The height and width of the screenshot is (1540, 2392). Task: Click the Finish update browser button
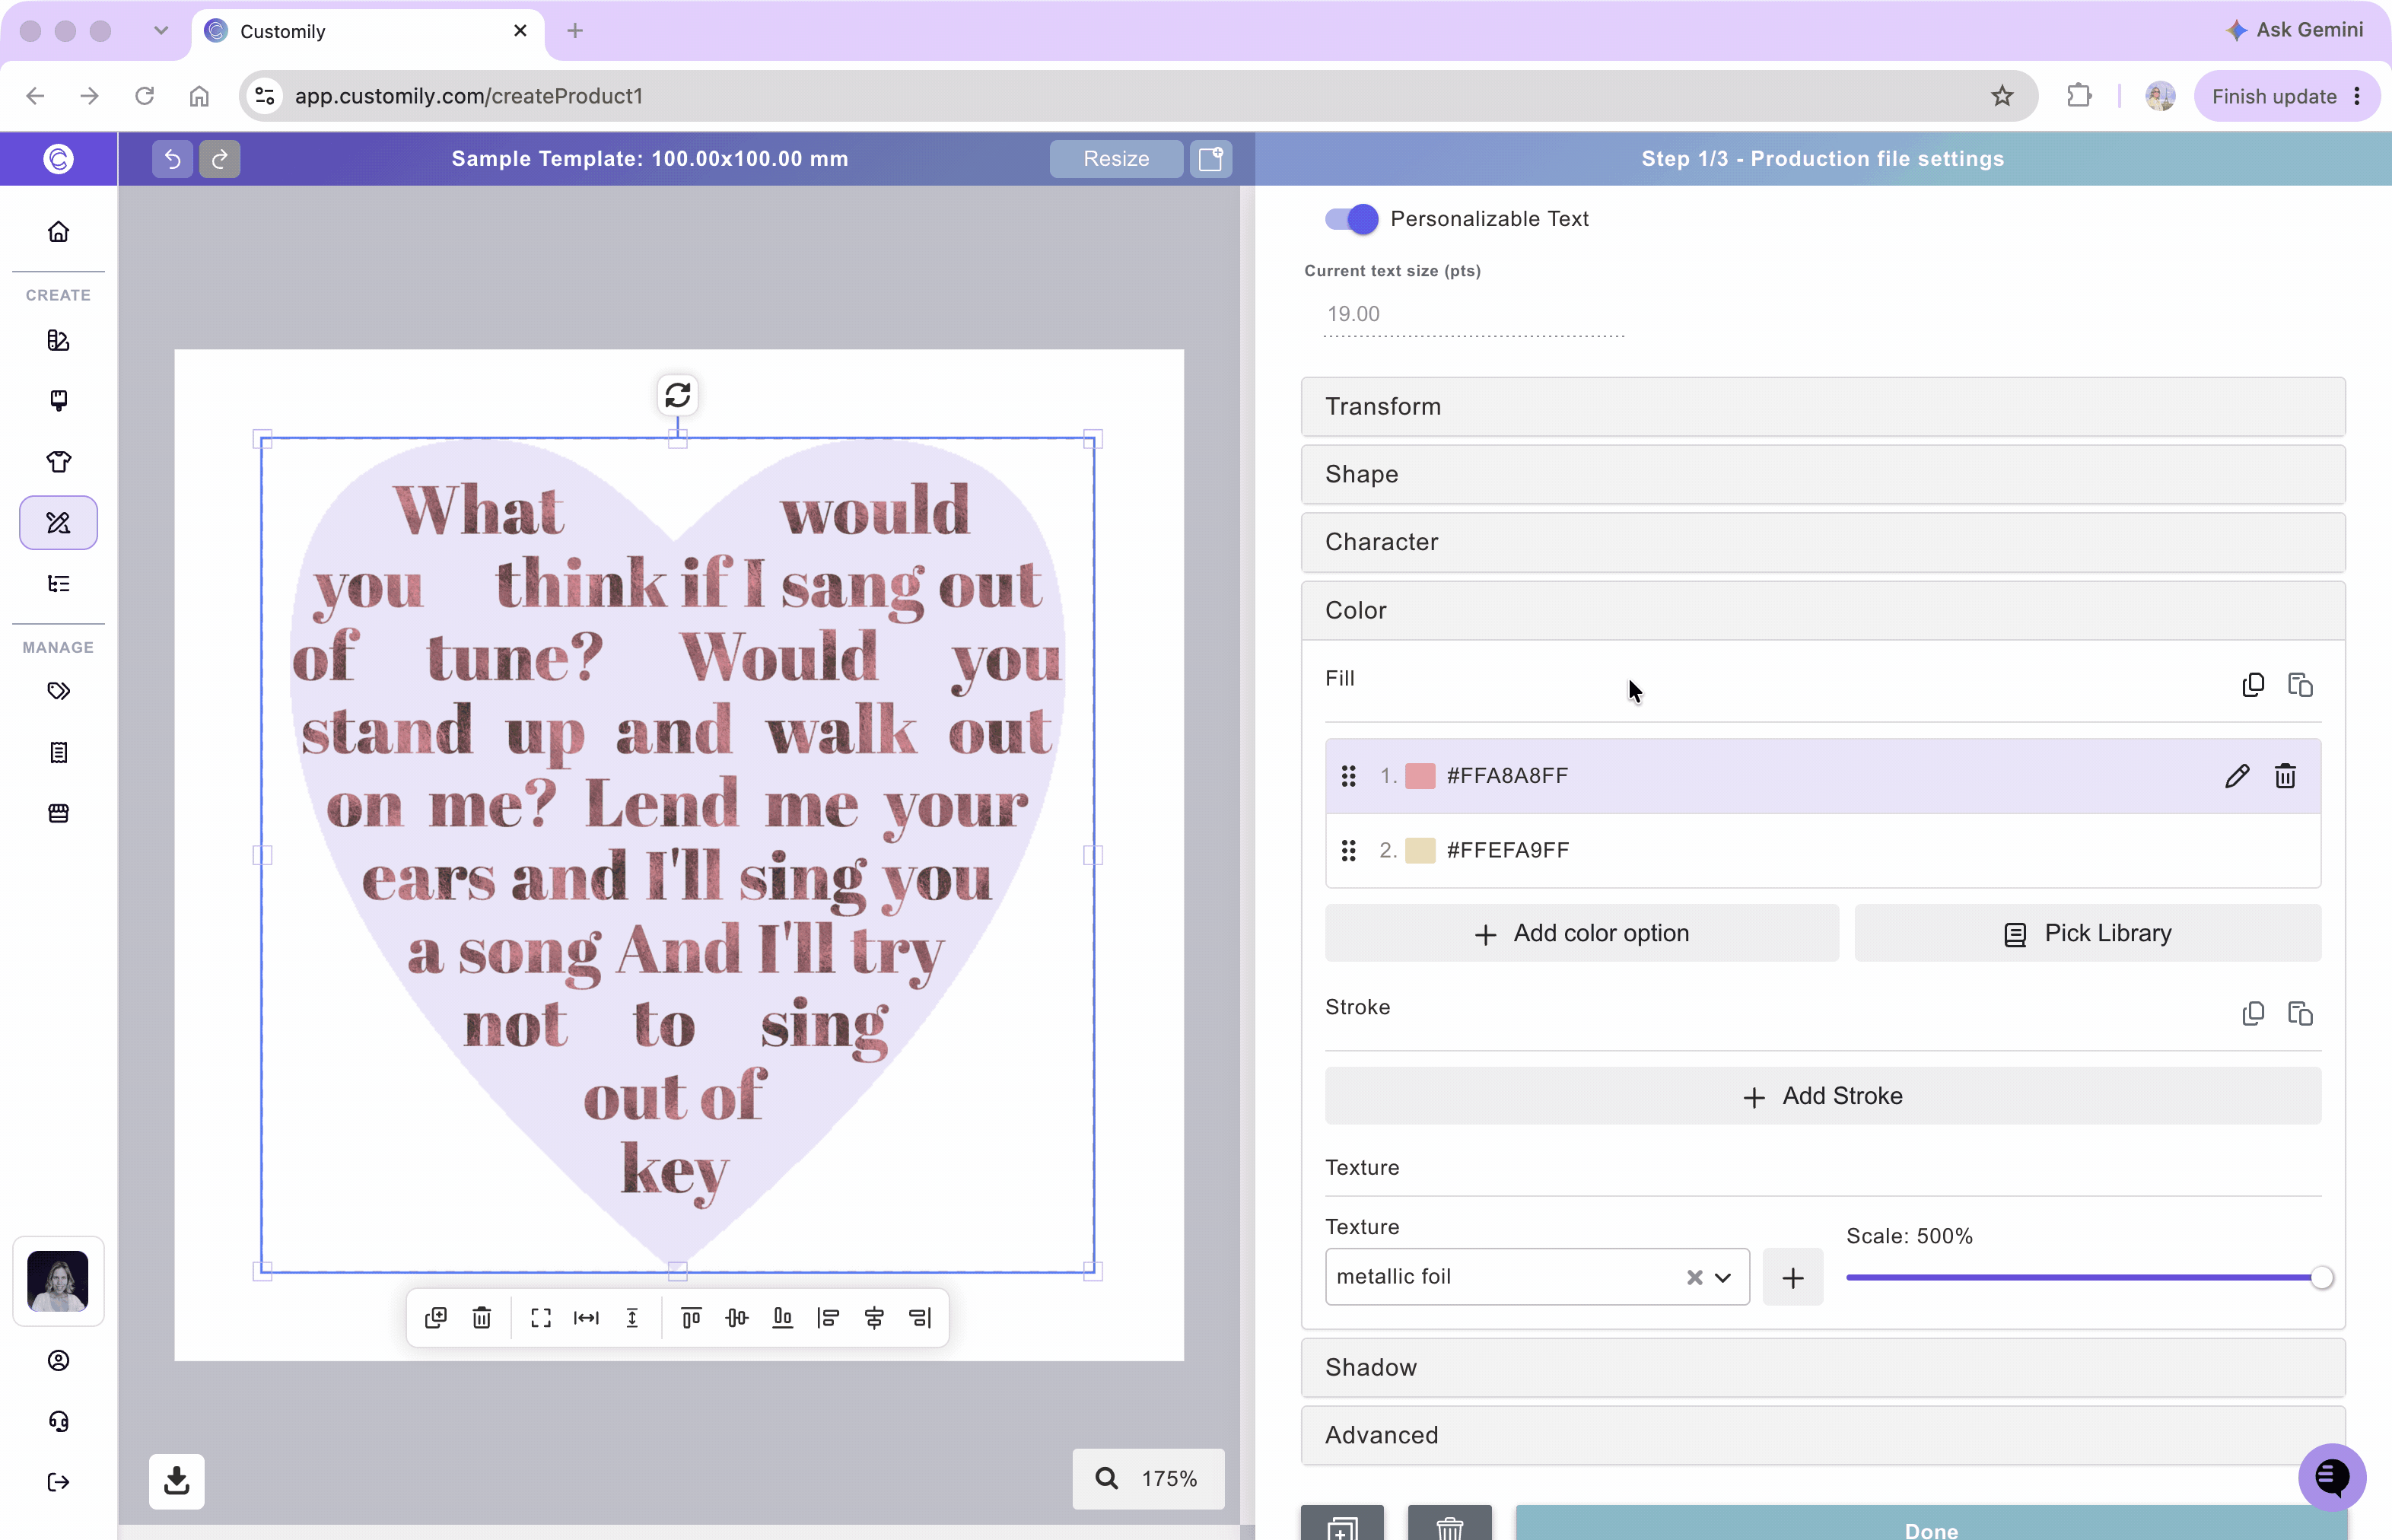pyautogui.click(x=2286, y=96)
